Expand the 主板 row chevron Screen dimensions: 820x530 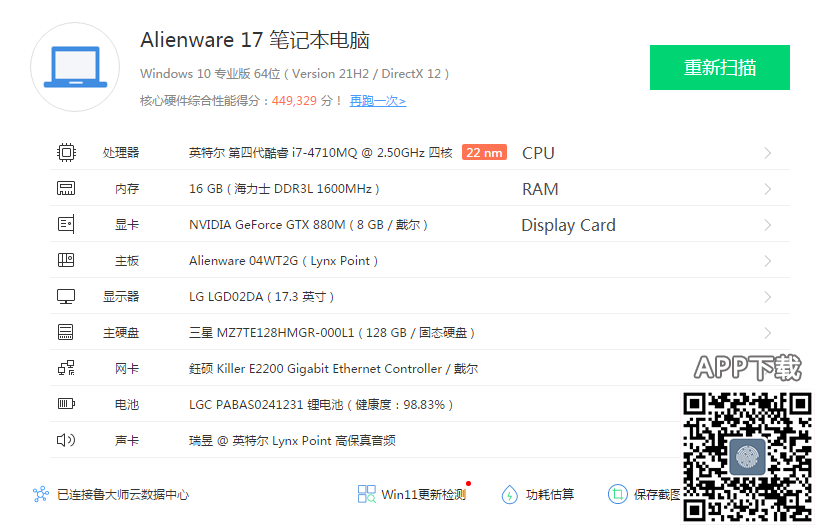767,261
